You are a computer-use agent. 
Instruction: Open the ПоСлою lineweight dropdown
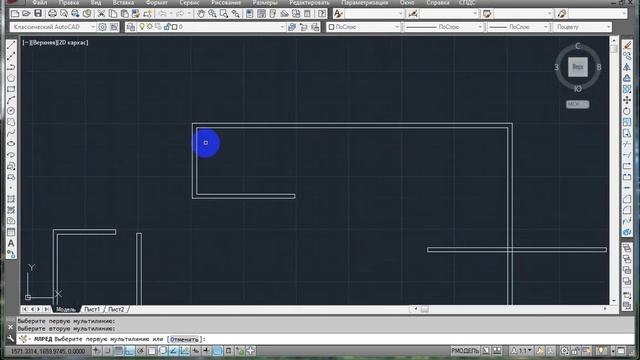pos(545,27)
